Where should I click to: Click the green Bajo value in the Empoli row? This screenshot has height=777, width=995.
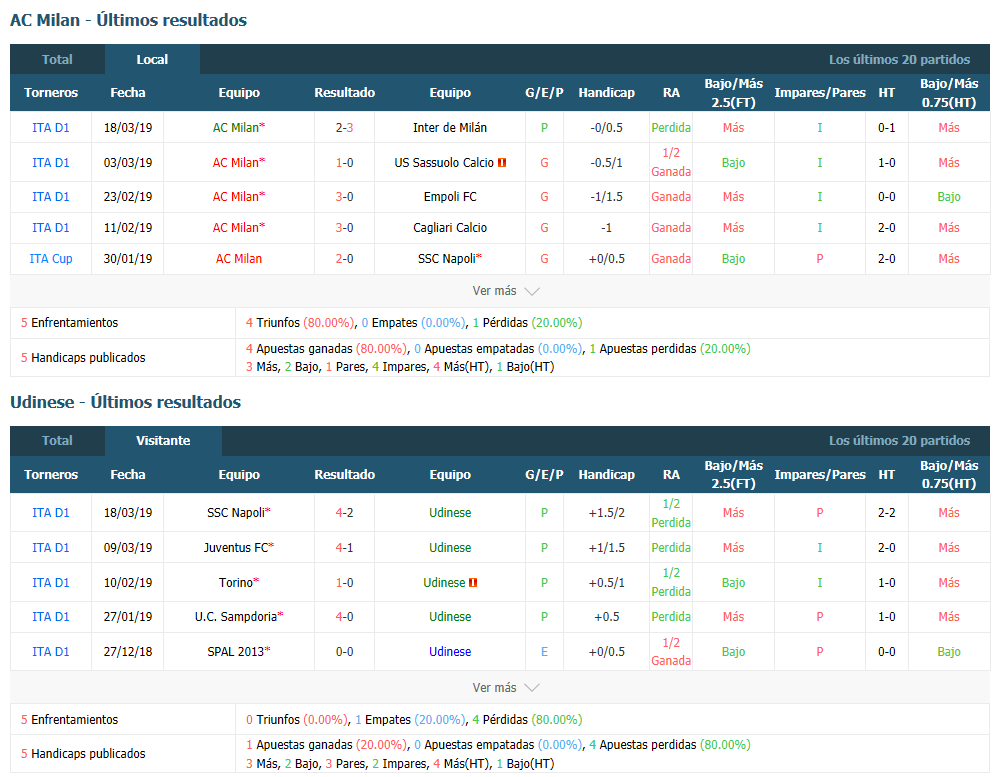coord(949,197)
